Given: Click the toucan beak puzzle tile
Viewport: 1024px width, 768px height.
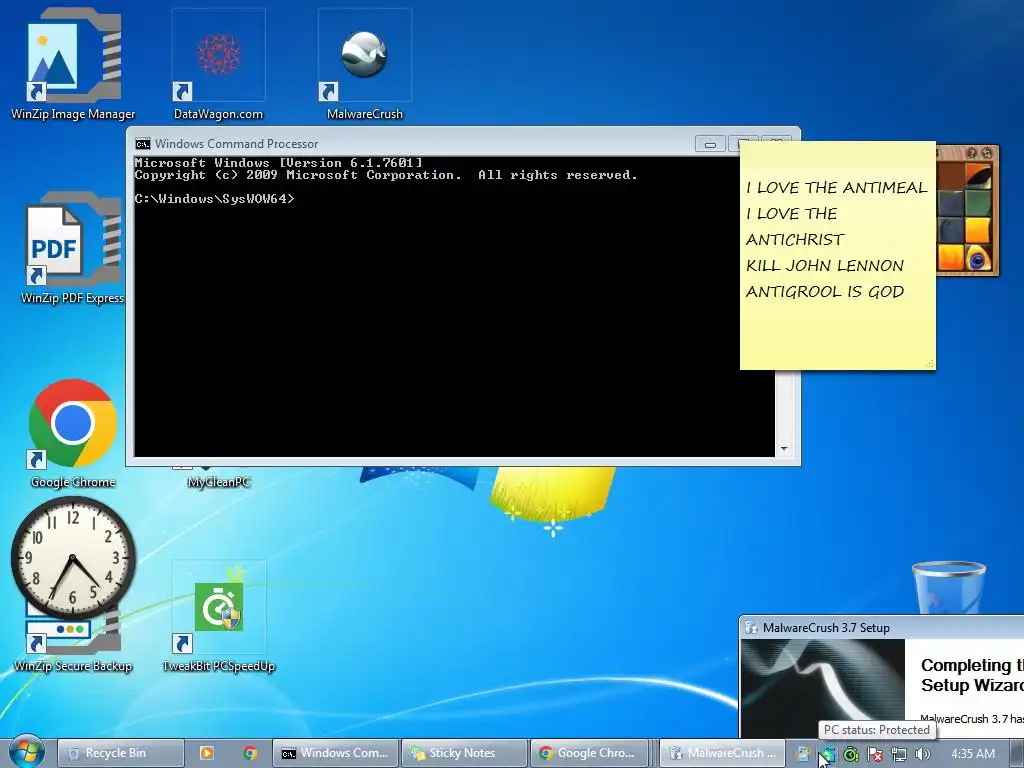Looking at the screenshot, I should click(978, 176).
